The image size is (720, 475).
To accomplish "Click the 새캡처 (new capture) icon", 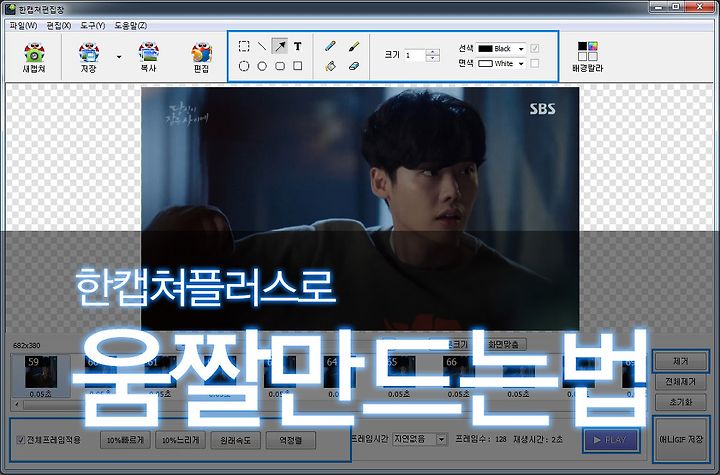I will point(34,57).
